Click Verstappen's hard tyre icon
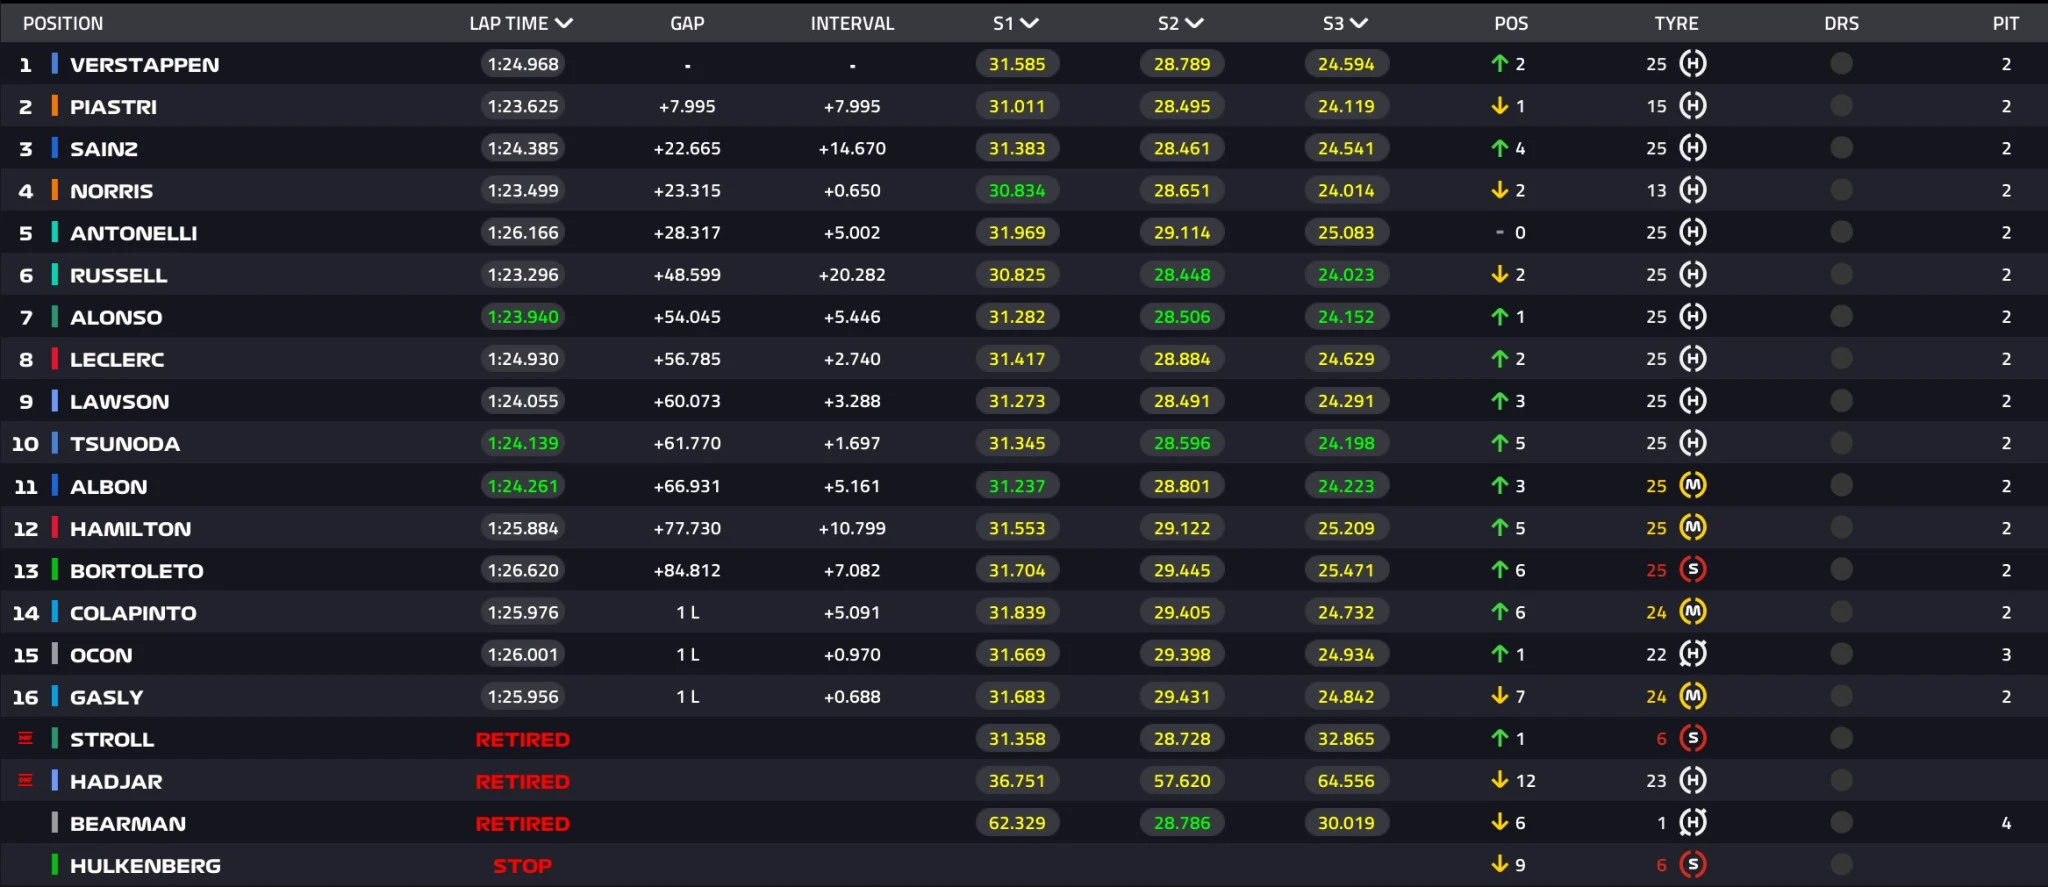Screen dimensions: 2048x887 point(1692,64)
